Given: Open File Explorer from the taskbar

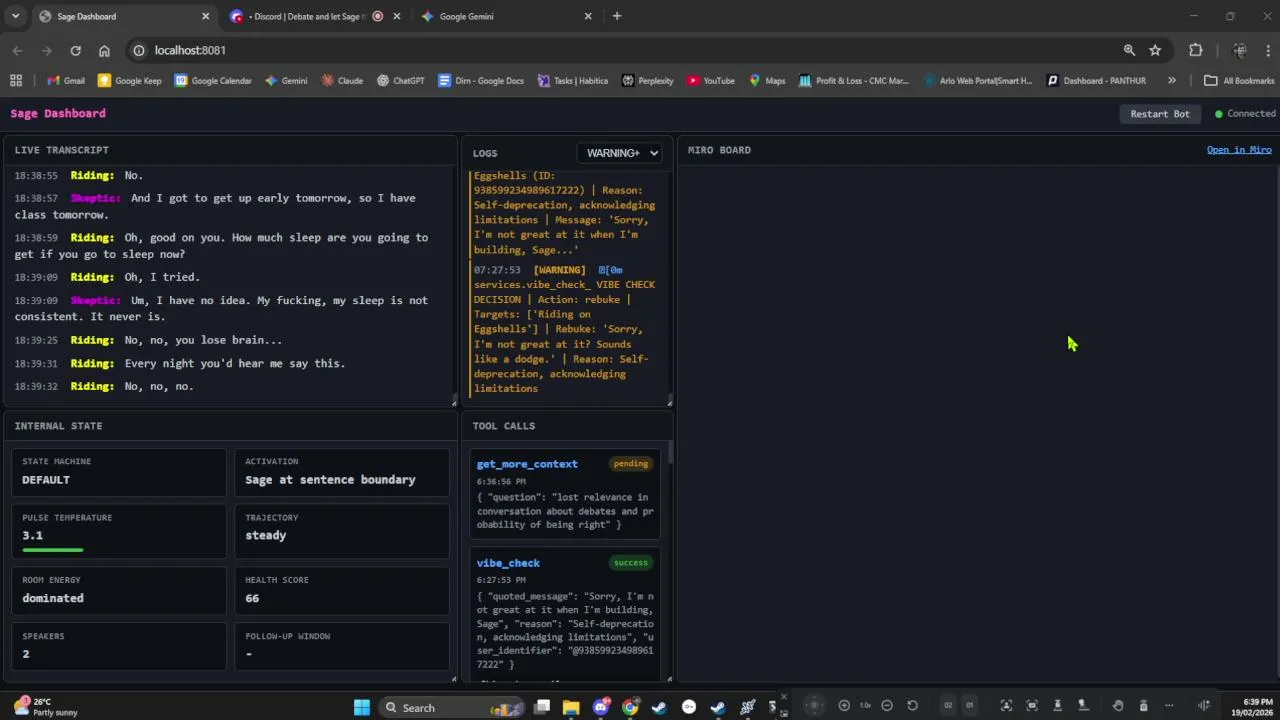Looking at the screenshot, I should point(571,707).
